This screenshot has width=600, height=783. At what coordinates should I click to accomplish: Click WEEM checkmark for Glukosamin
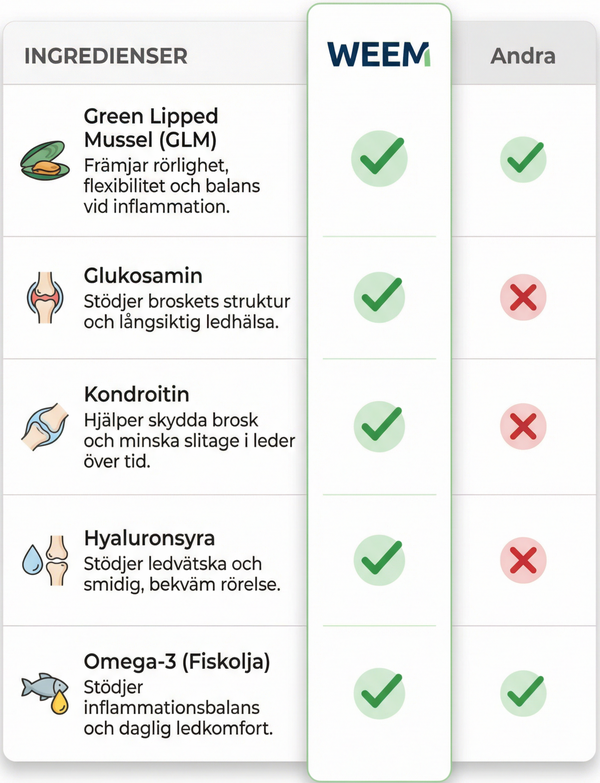pyautogui.click(x=380, y=296)
